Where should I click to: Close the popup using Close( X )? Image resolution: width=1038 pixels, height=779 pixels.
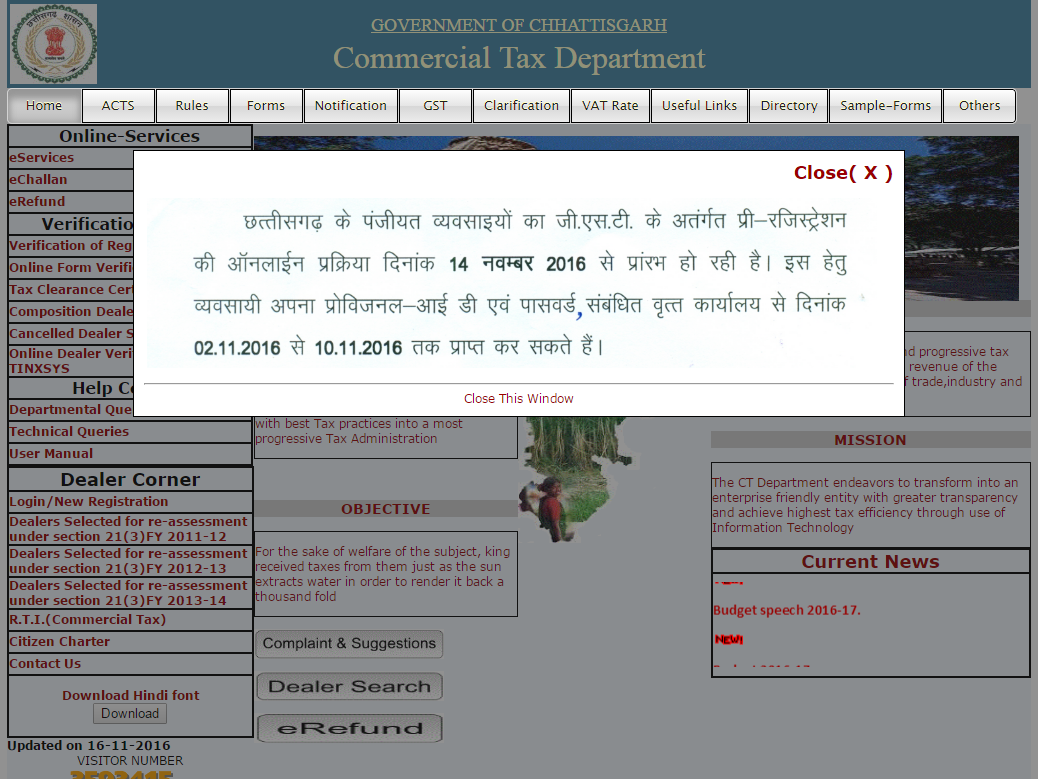pyautogui.click(x=842, y=173)
